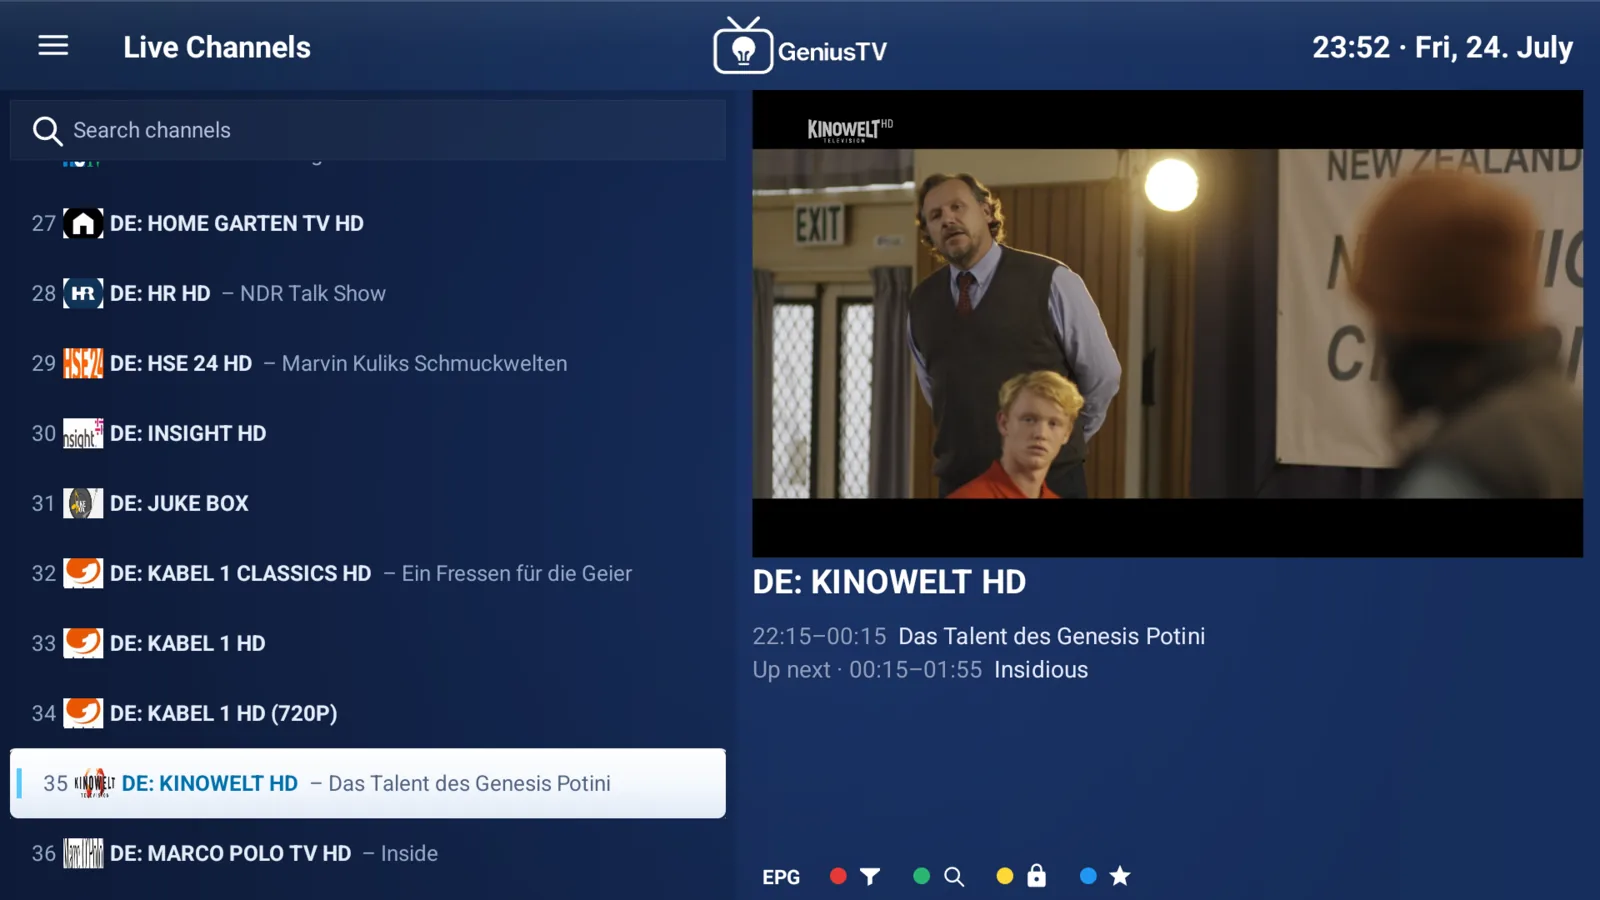Select channel DE: HOME GARTEN TV HD
Viewport: 1600px width, 900px height.
(368, 223)
